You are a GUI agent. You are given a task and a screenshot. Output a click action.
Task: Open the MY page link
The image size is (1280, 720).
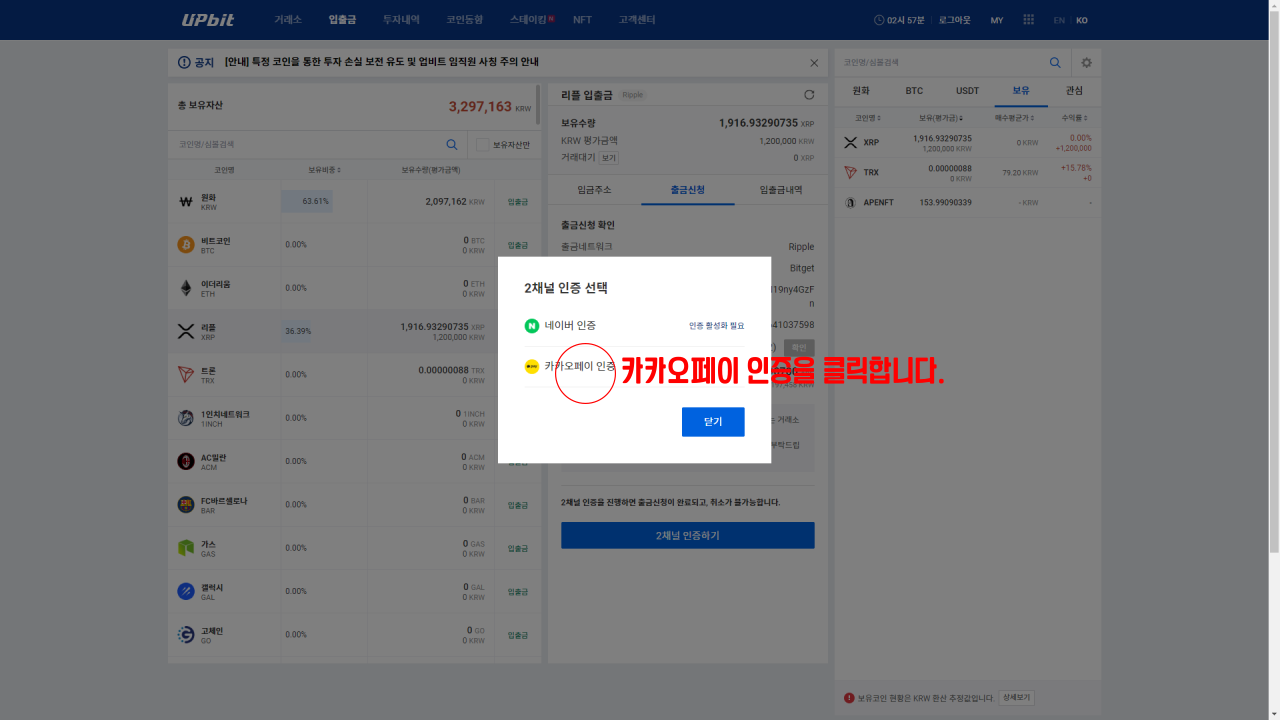click(997, 20)
